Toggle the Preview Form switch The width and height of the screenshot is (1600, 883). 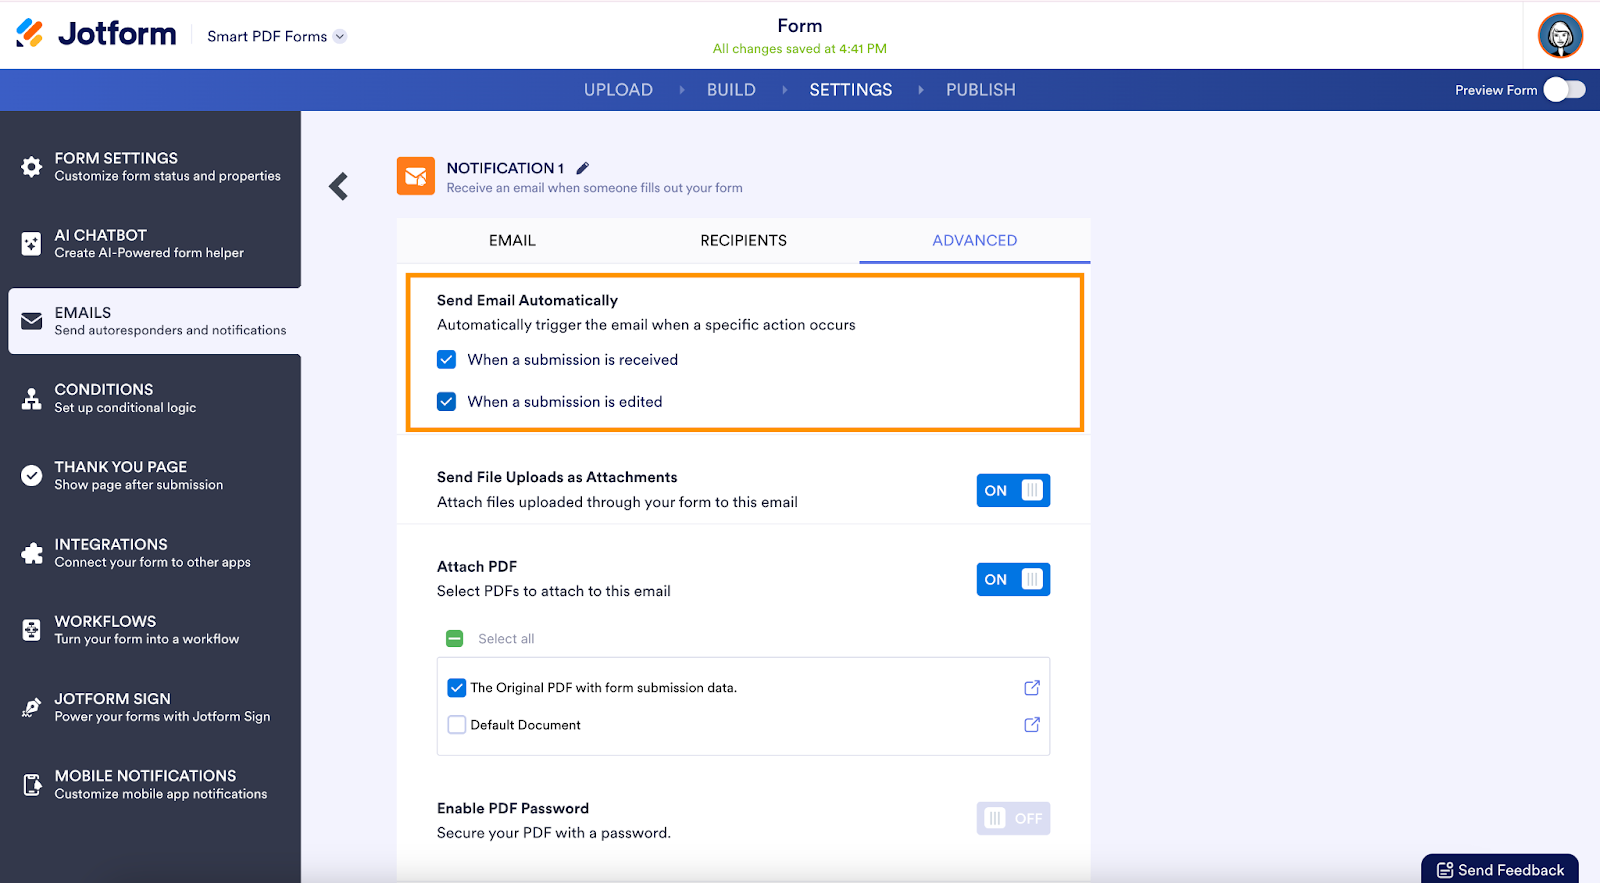1564,90
